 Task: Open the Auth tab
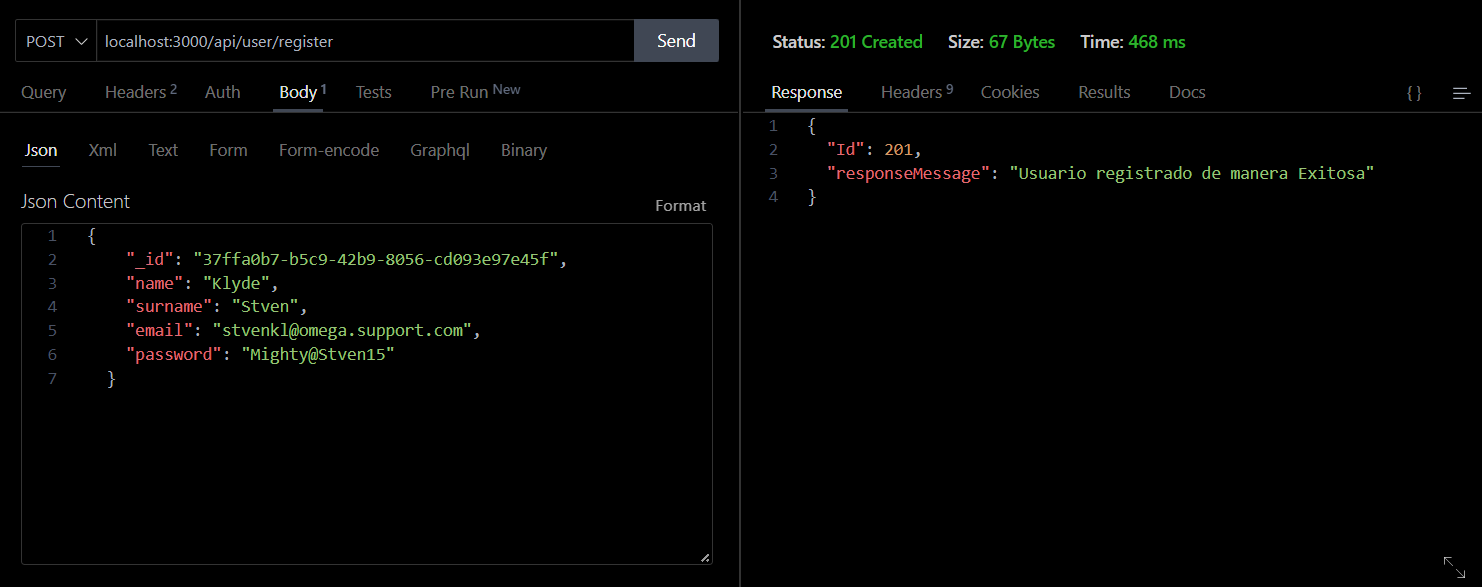[x=223, y=92]
